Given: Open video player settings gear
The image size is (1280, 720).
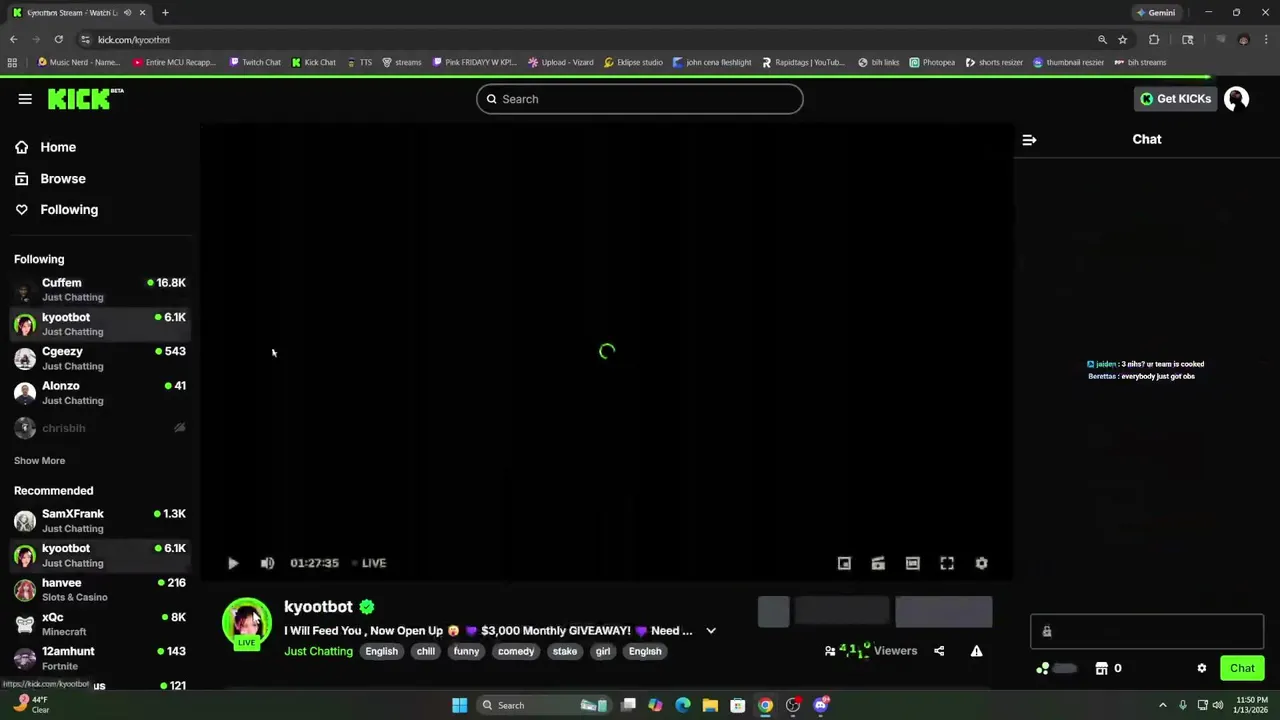Looking at the screenshot, I should (981, 563).
